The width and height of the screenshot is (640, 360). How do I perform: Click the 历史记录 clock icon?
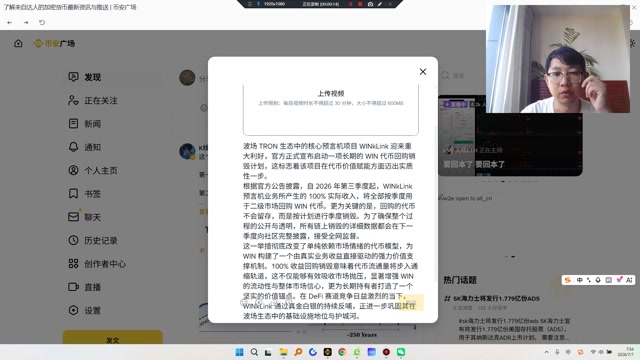pyautogui.click(x=73, y=240)
